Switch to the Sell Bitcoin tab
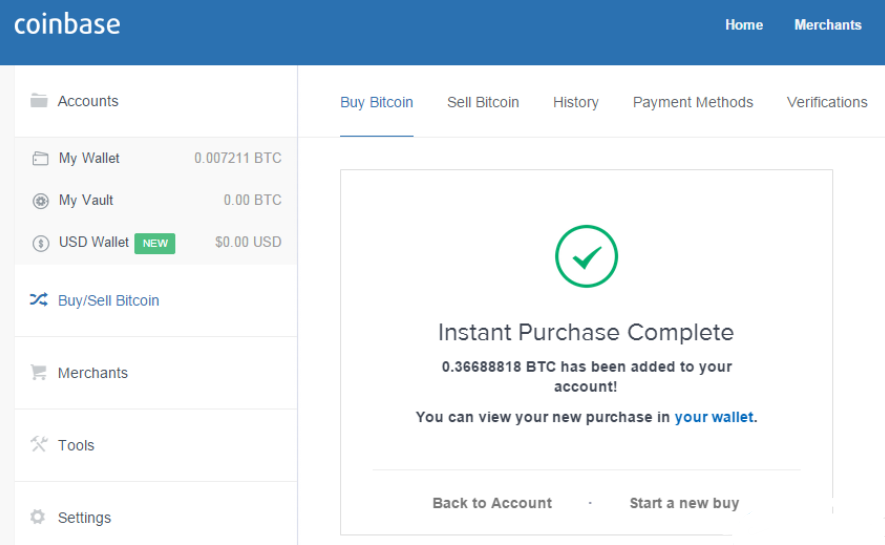Image resolution: width=885 pixels, height=545 pixels. (483, 102)
